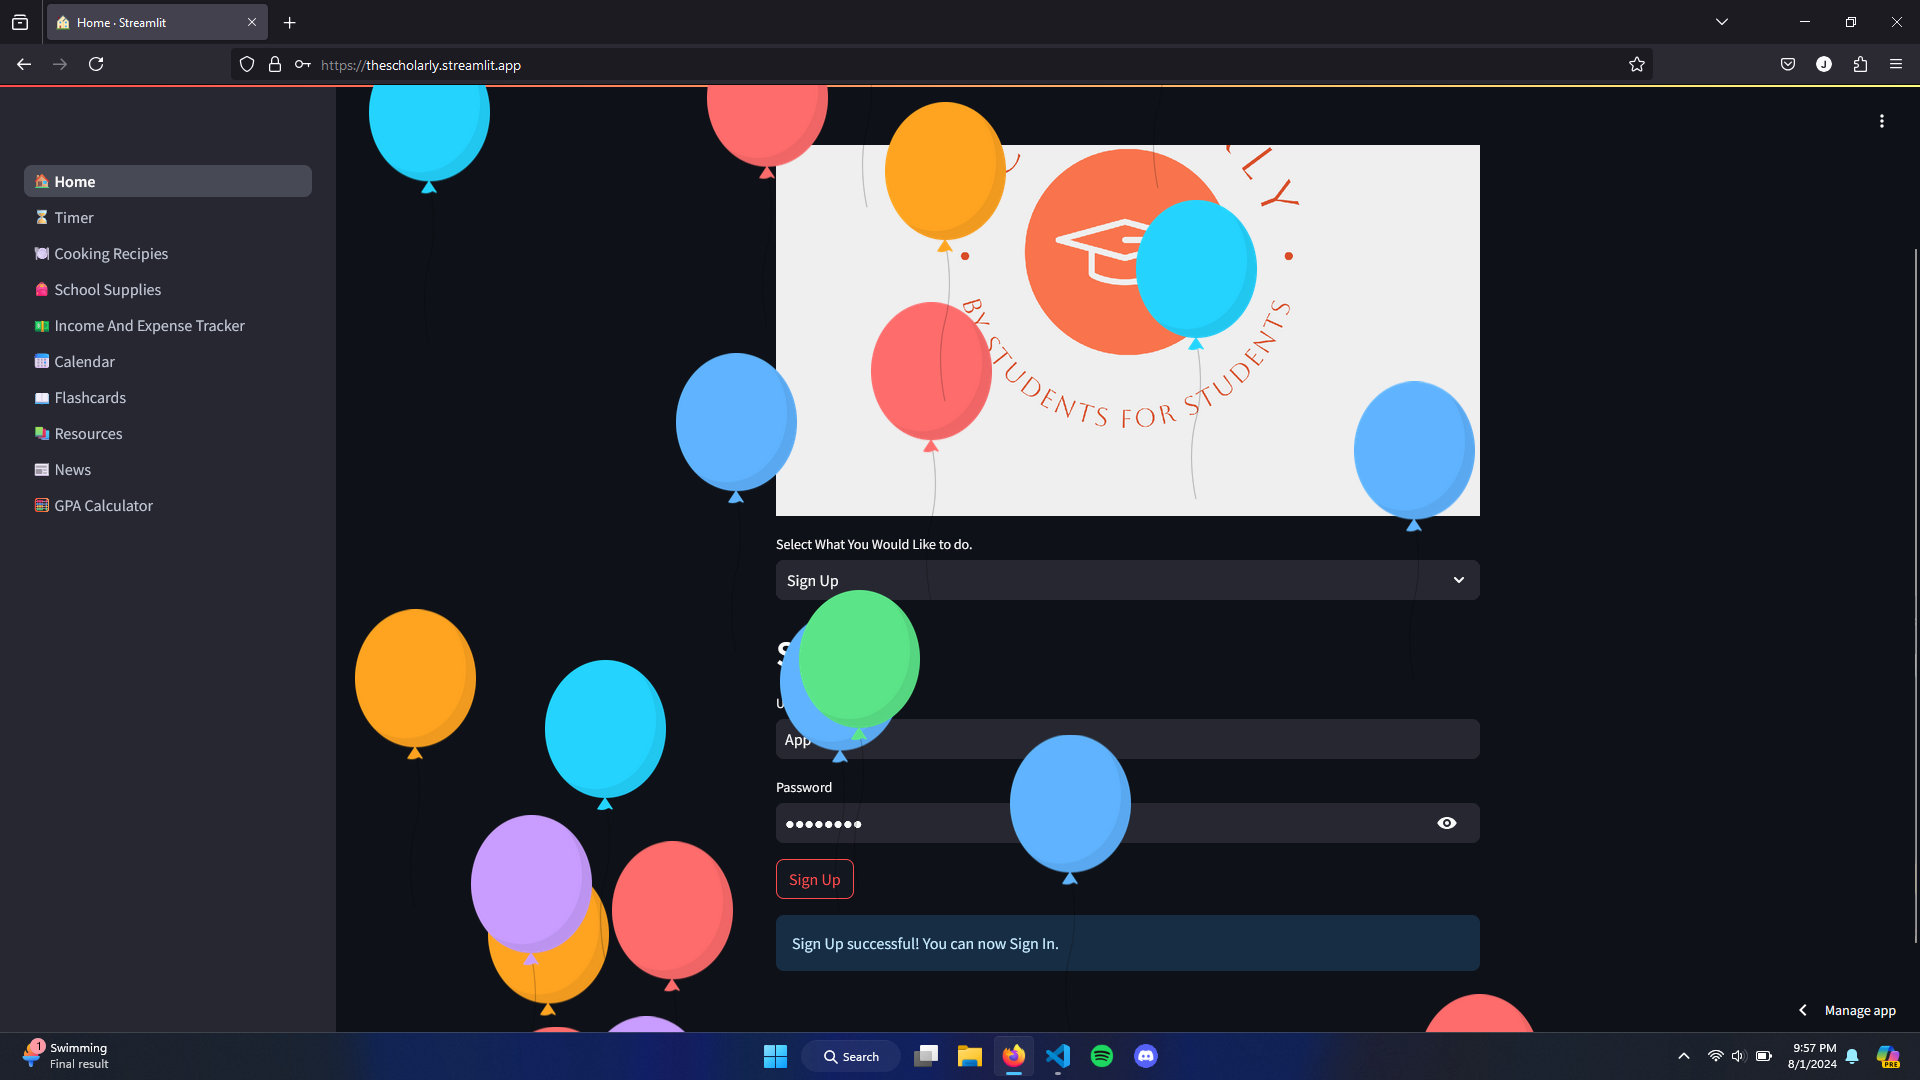Viewport: 1920px width, 1080px height.
Task: Open Income And Expense Tracker page
Action: tap(149, 325)
